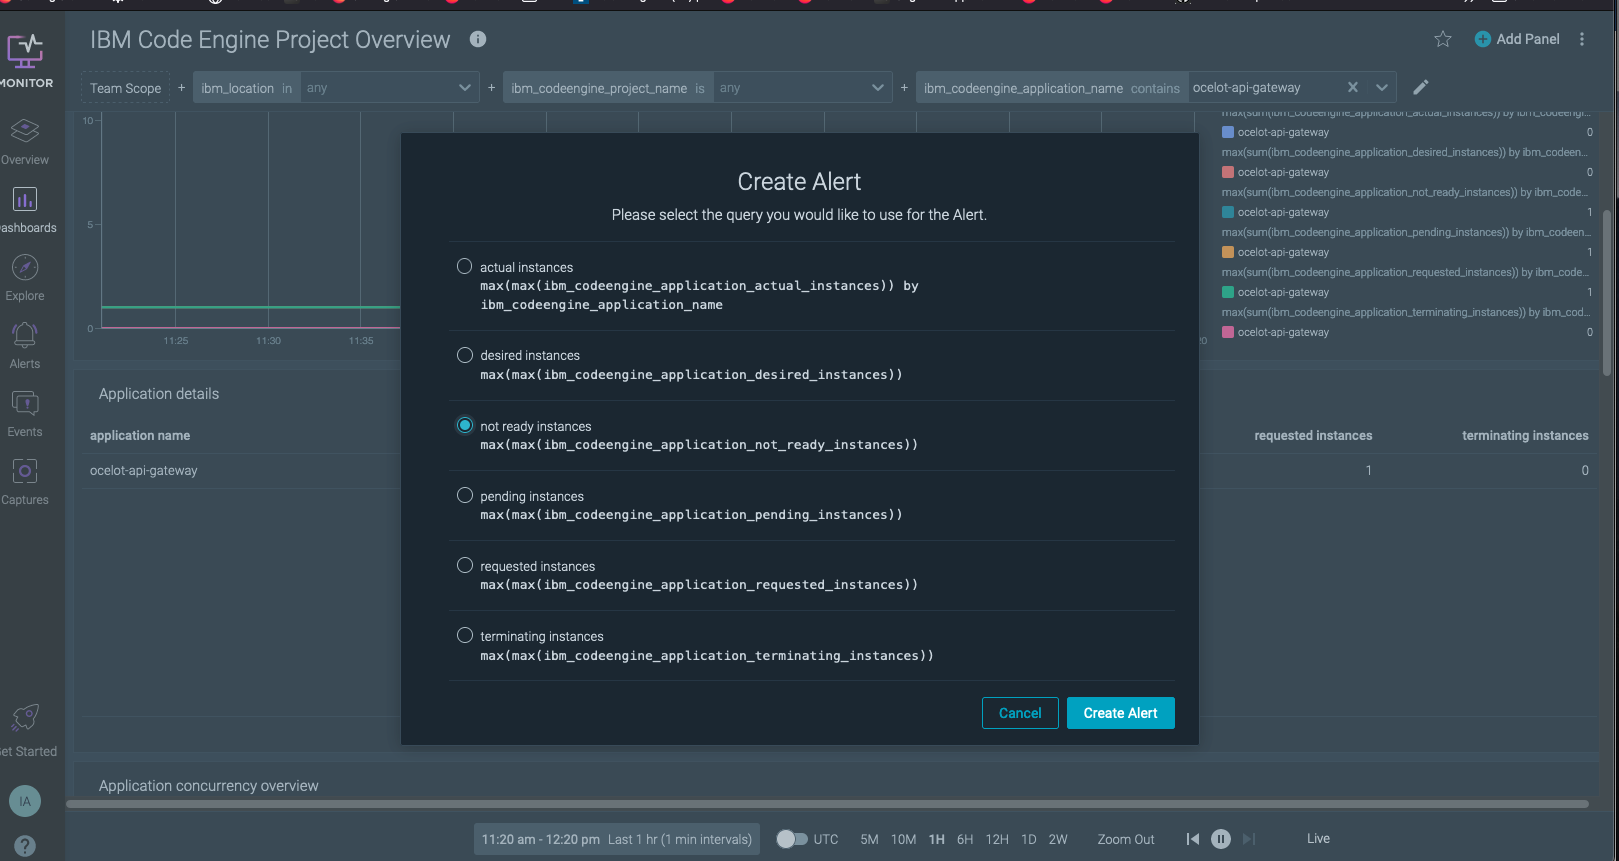Sort by application name column header
This screenshot has width=1619, height=861.
pos(140,435)
